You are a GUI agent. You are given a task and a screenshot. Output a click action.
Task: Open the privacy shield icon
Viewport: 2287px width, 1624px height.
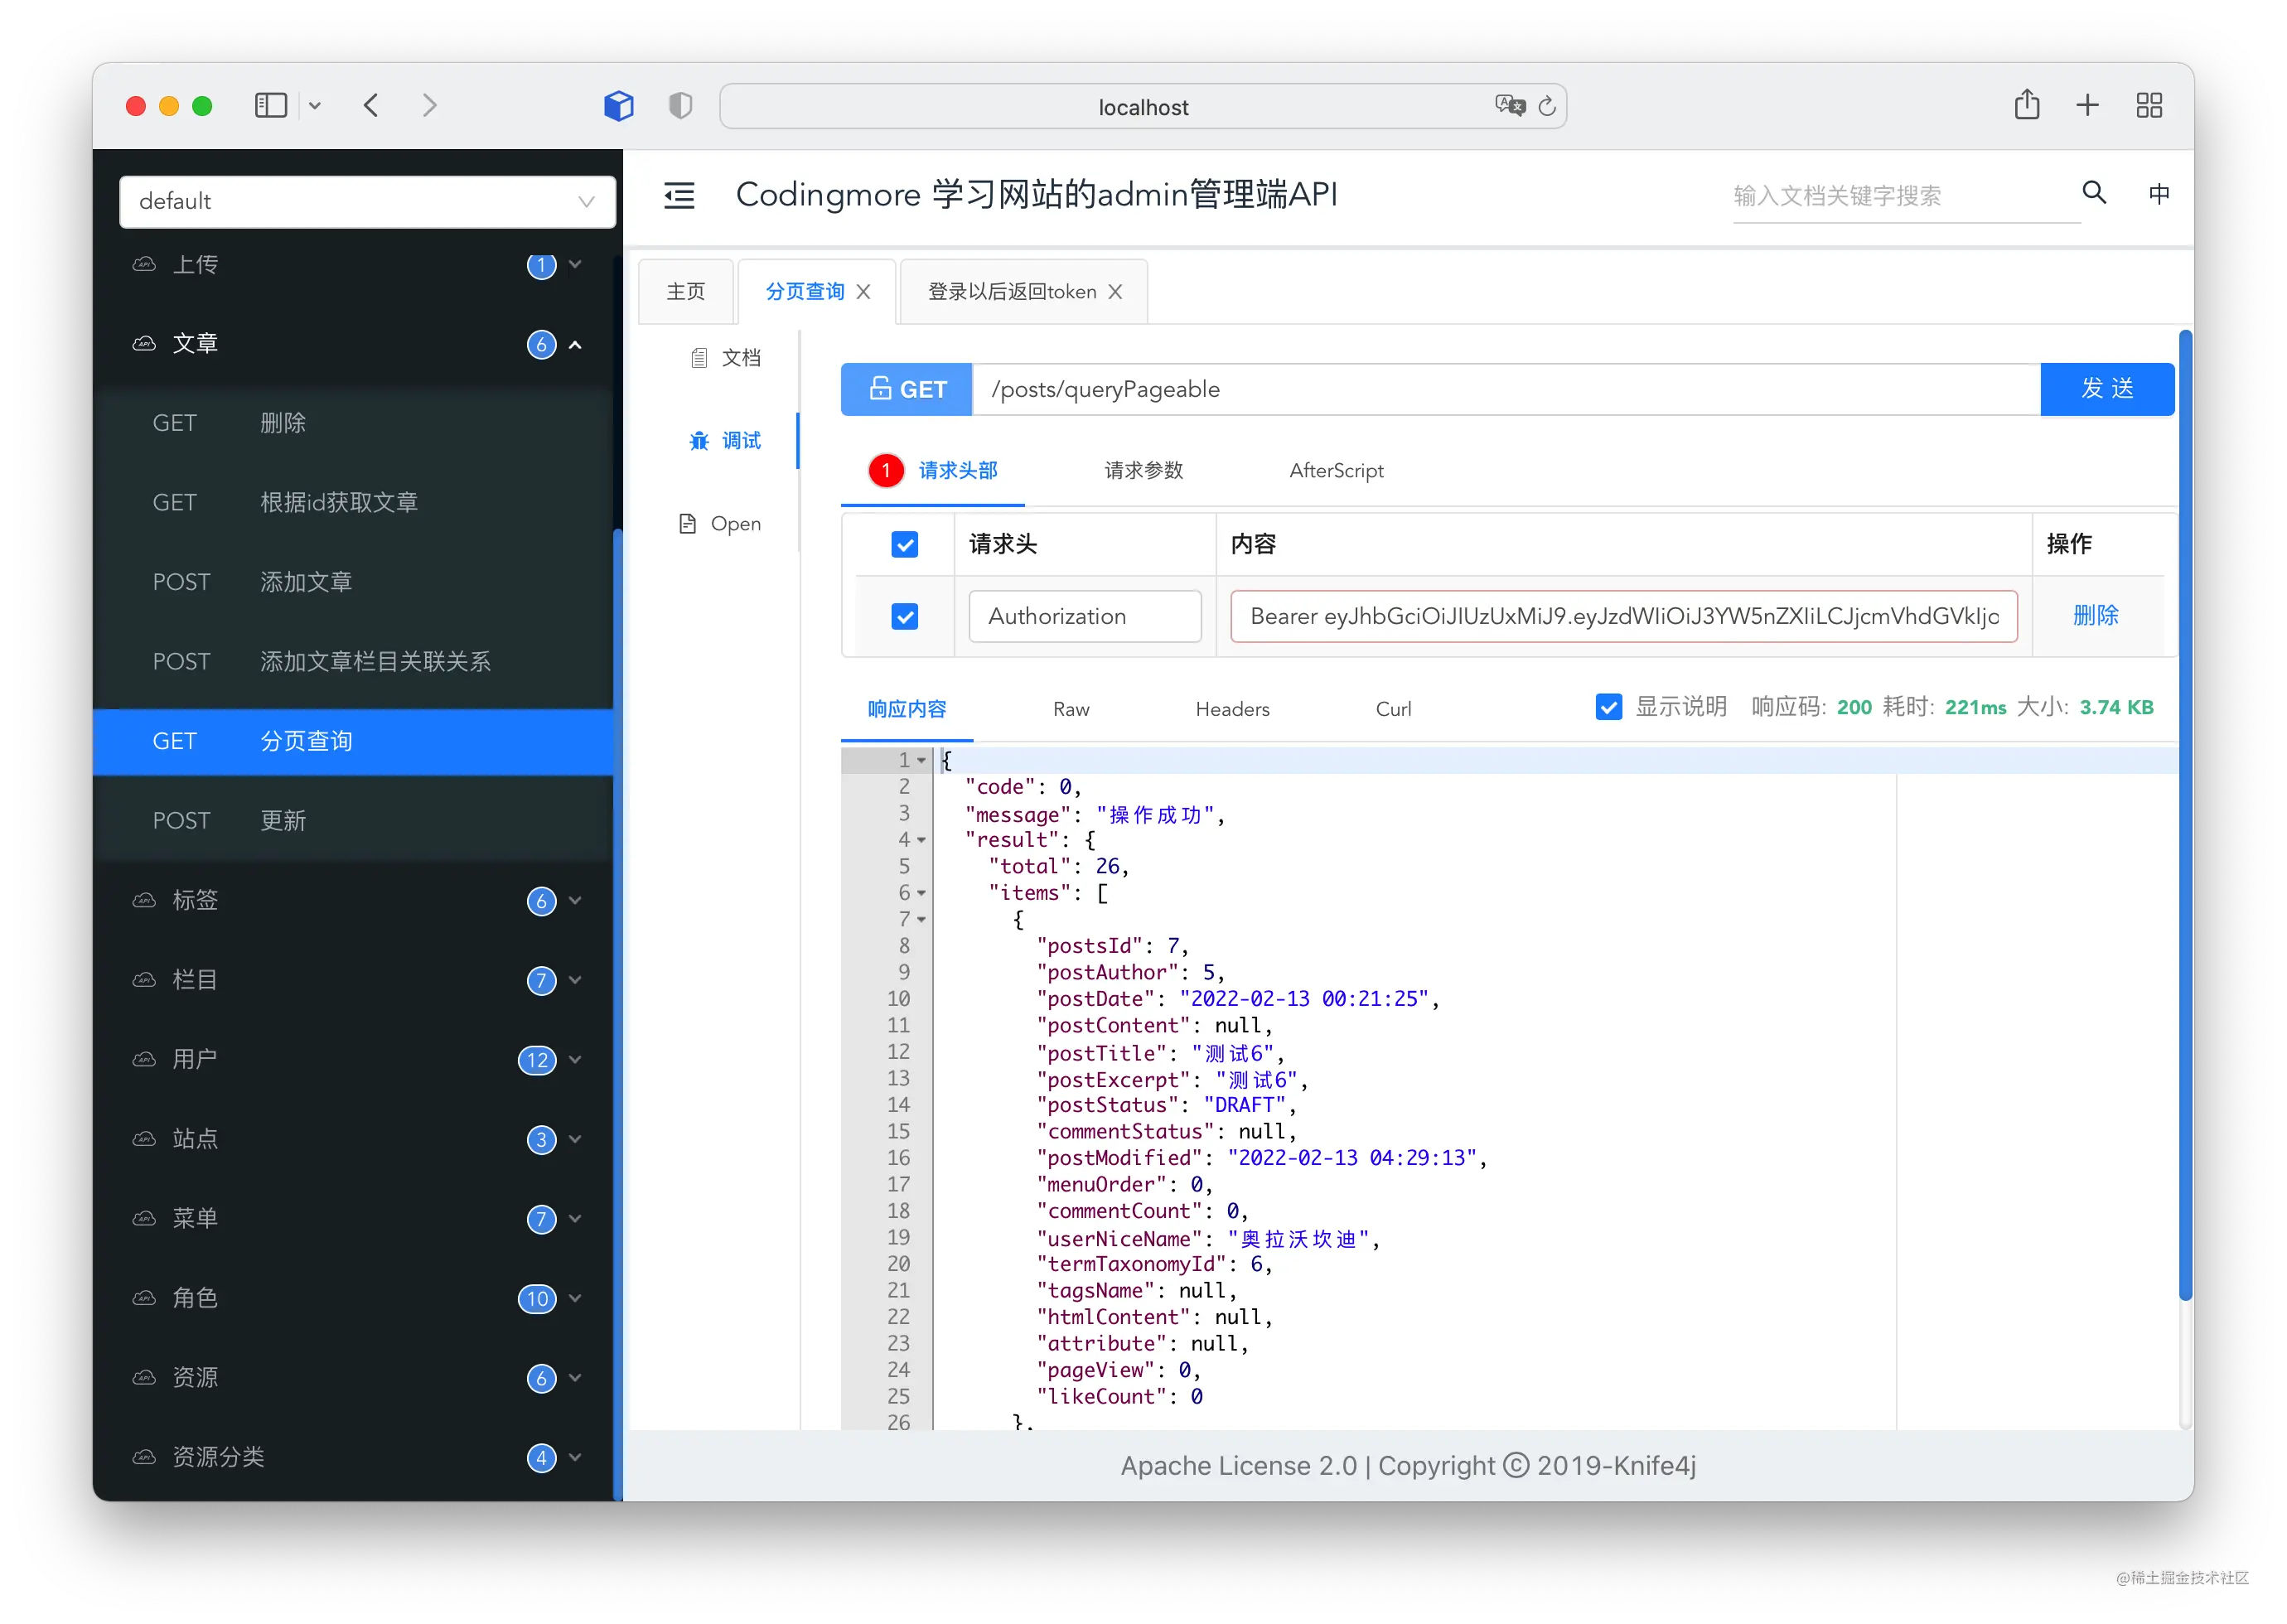[x=680, y=106]
